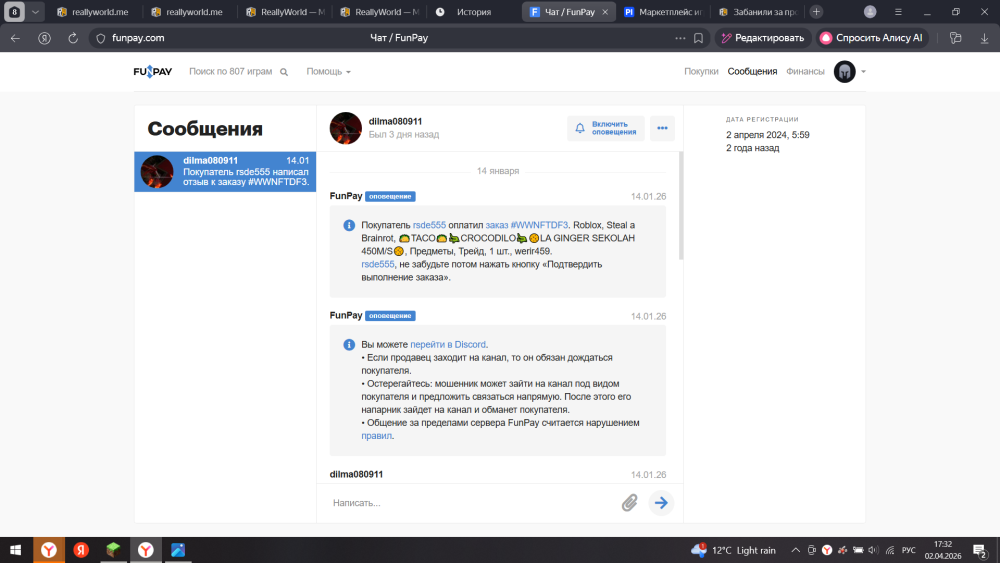This screenshot has height=563, width=1000.
Task: Send message with arrow button
Action: coord(661,503)
